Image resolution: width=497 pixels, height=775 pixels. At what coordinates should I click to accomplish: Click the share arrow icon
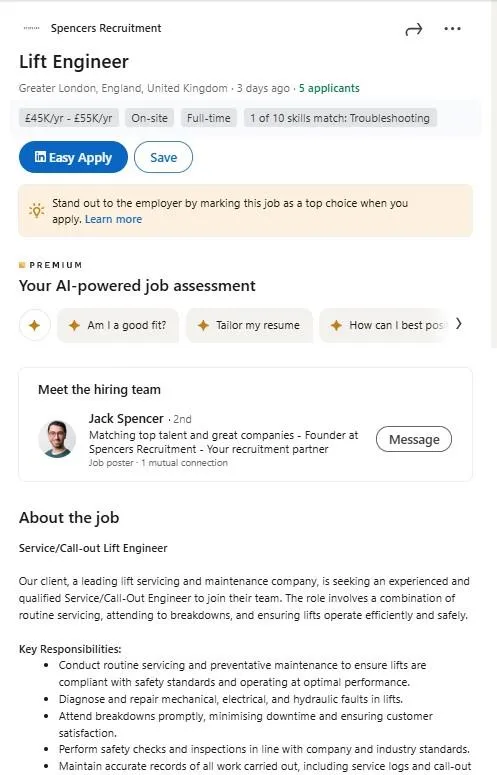414,29
